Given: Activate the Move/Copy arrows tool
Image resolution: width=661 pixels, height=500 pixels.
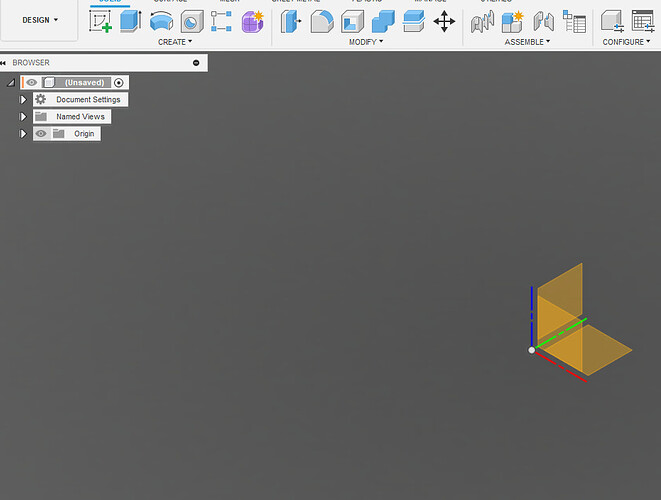Looking at the screenshot, I should (444, 21).
